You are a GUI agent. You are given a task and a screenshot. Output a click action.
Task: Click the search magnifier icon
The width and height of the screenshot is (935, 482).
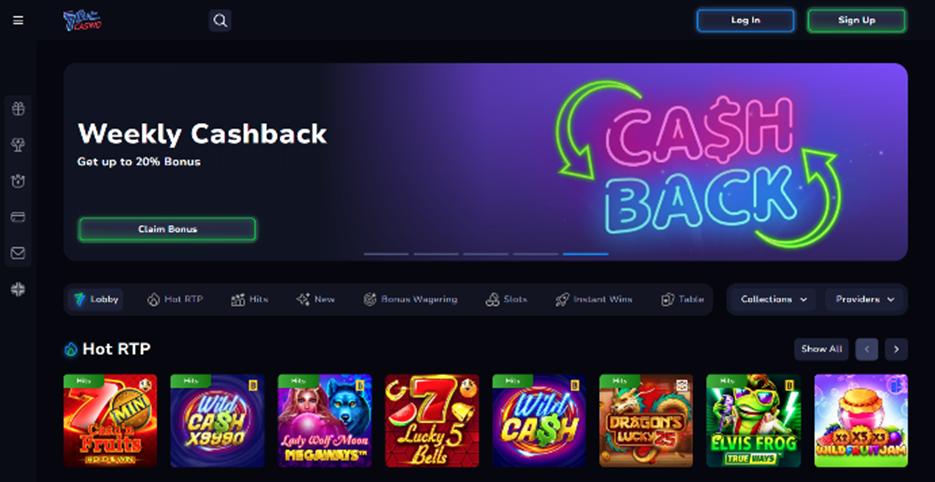(220, 20)
